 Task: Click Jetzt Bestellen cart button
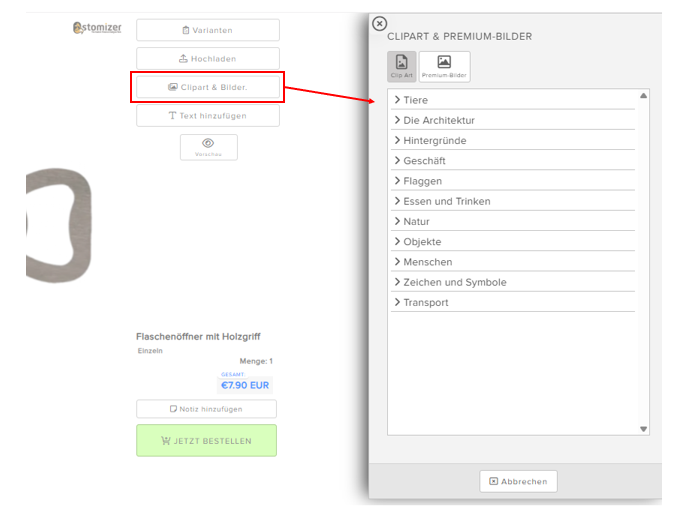[206, 440]
